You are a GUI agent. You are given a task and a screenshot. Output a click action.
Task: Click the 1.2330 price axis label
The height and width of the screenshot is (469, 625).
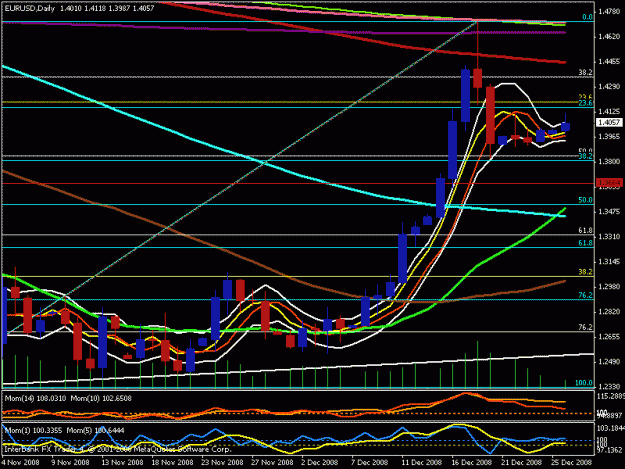pos(609,387)
